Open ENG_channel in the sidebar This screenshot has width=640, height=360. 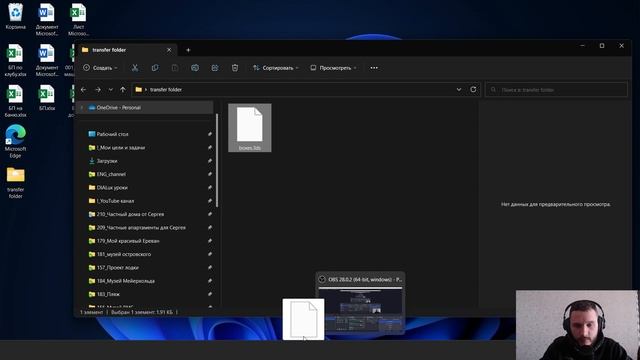coord(111,174)
